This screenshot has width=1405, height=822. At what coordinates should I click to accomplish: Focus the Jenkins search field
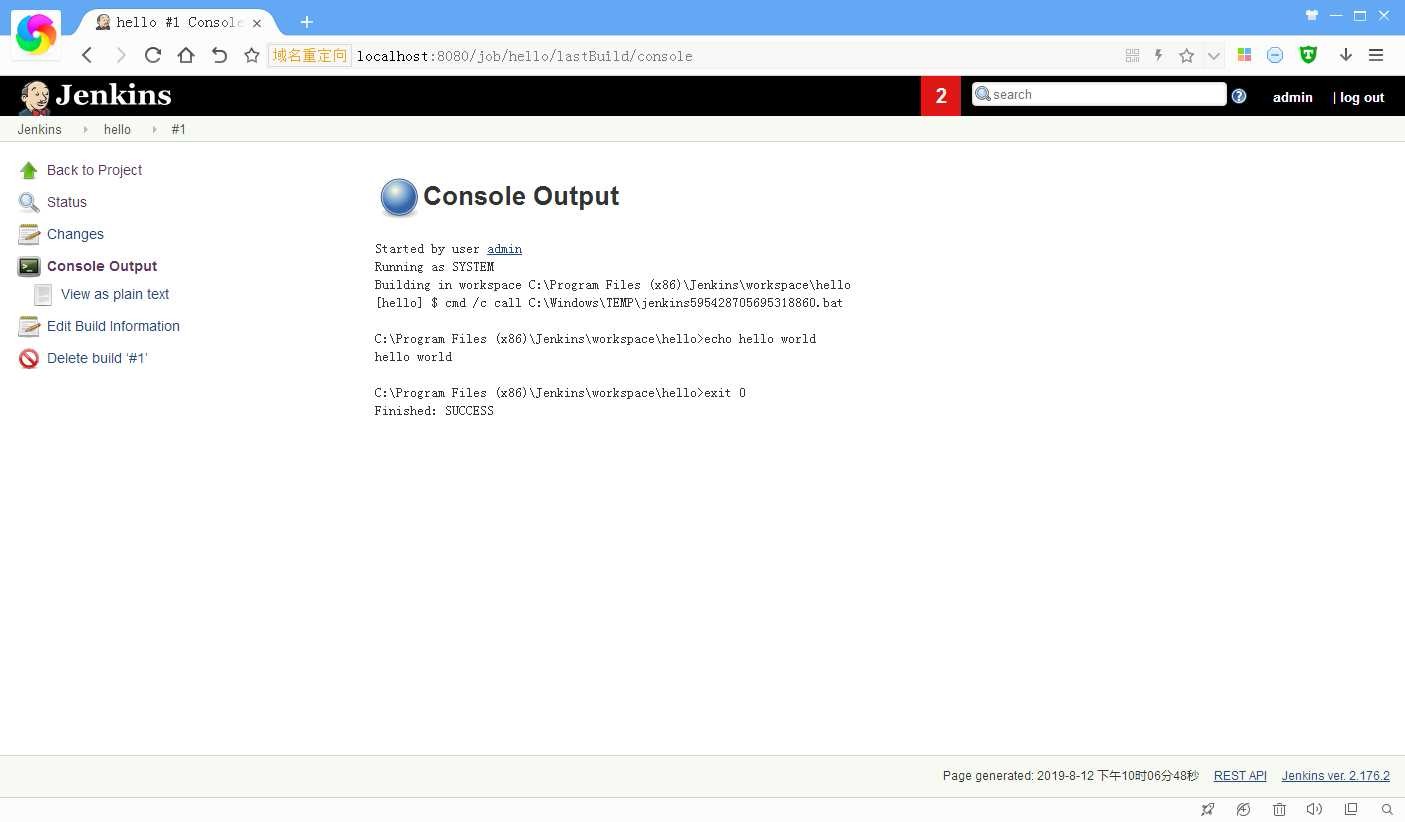coord(1099,94)
